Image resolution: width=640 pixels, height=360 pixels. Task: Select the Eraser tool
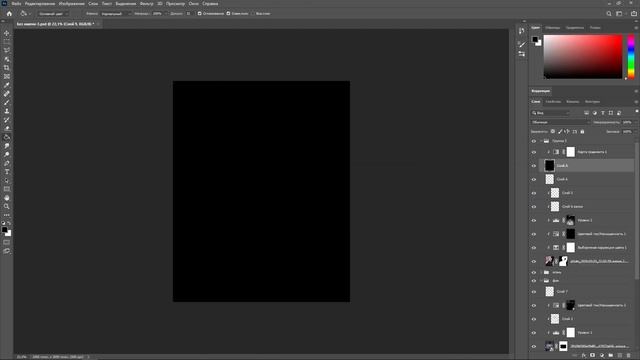coord(7,128)
